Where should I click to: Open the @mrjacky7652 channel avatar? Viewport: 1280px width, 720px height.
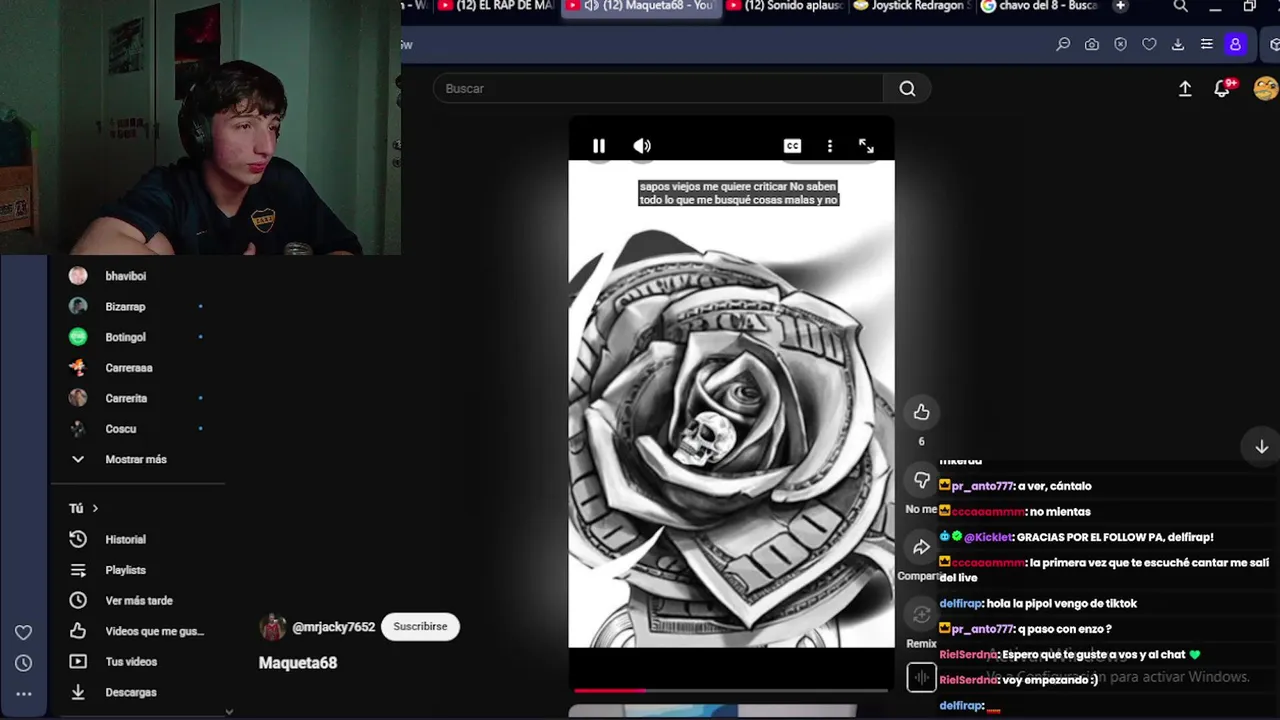tap(272, 627)
